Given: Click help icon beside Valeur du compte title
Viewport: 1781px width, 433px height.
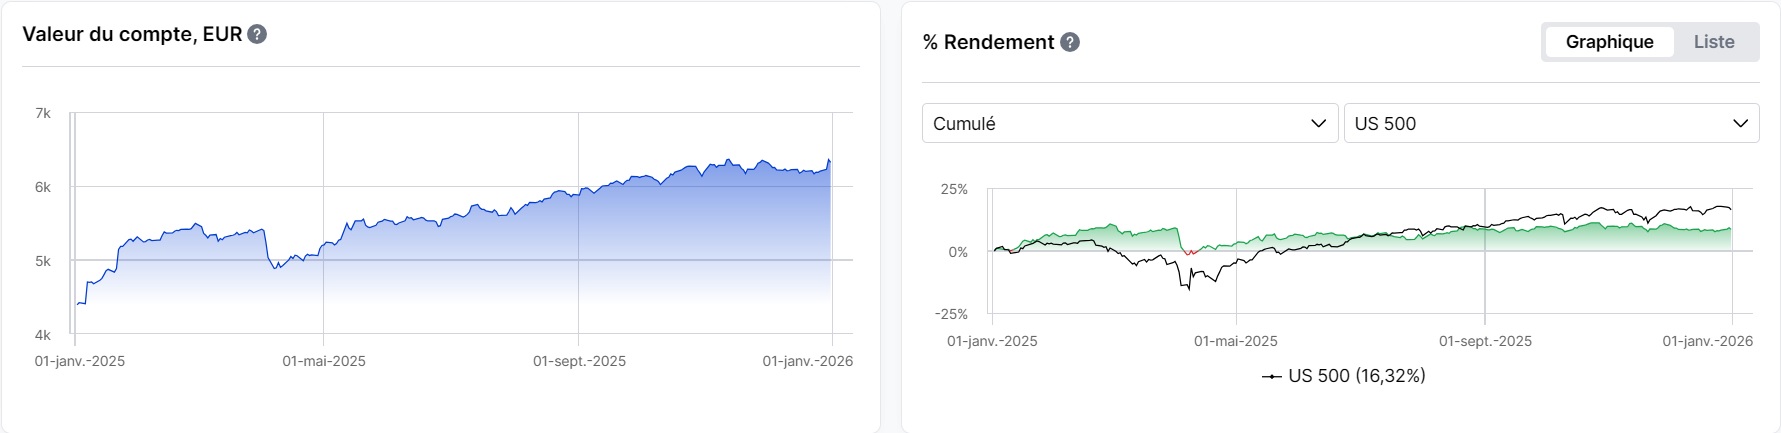Looking at the screenshot, I should 257,35.
